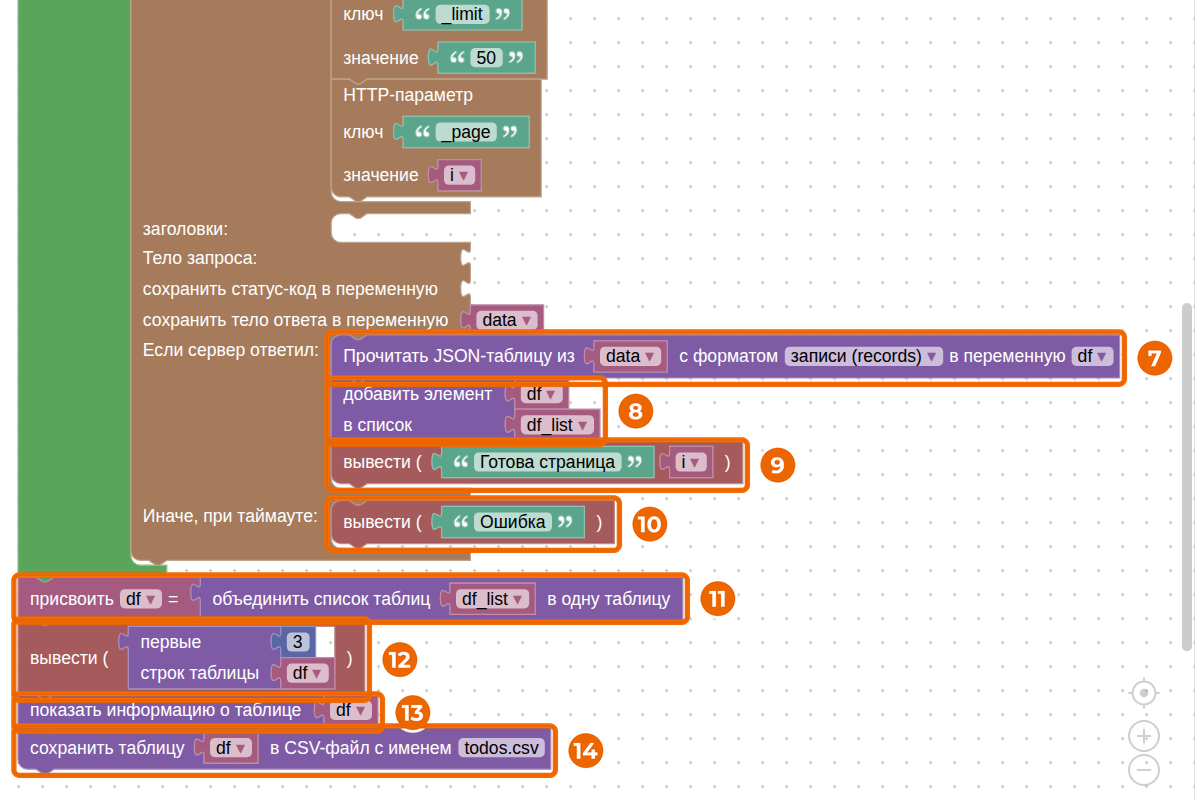
Task: Open the 'df' dropdown in 'показать информацию о таблице'
Action: (351, 710)
